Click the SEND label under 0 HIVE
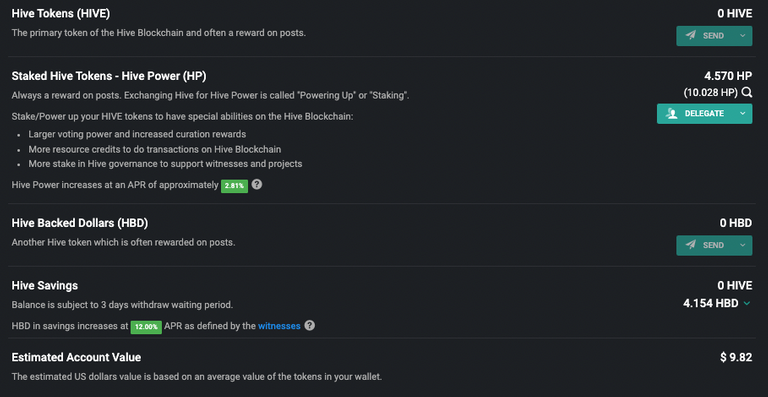Viewport: 768px width, 397px height. pyautogui.click(x=713, y=36)
